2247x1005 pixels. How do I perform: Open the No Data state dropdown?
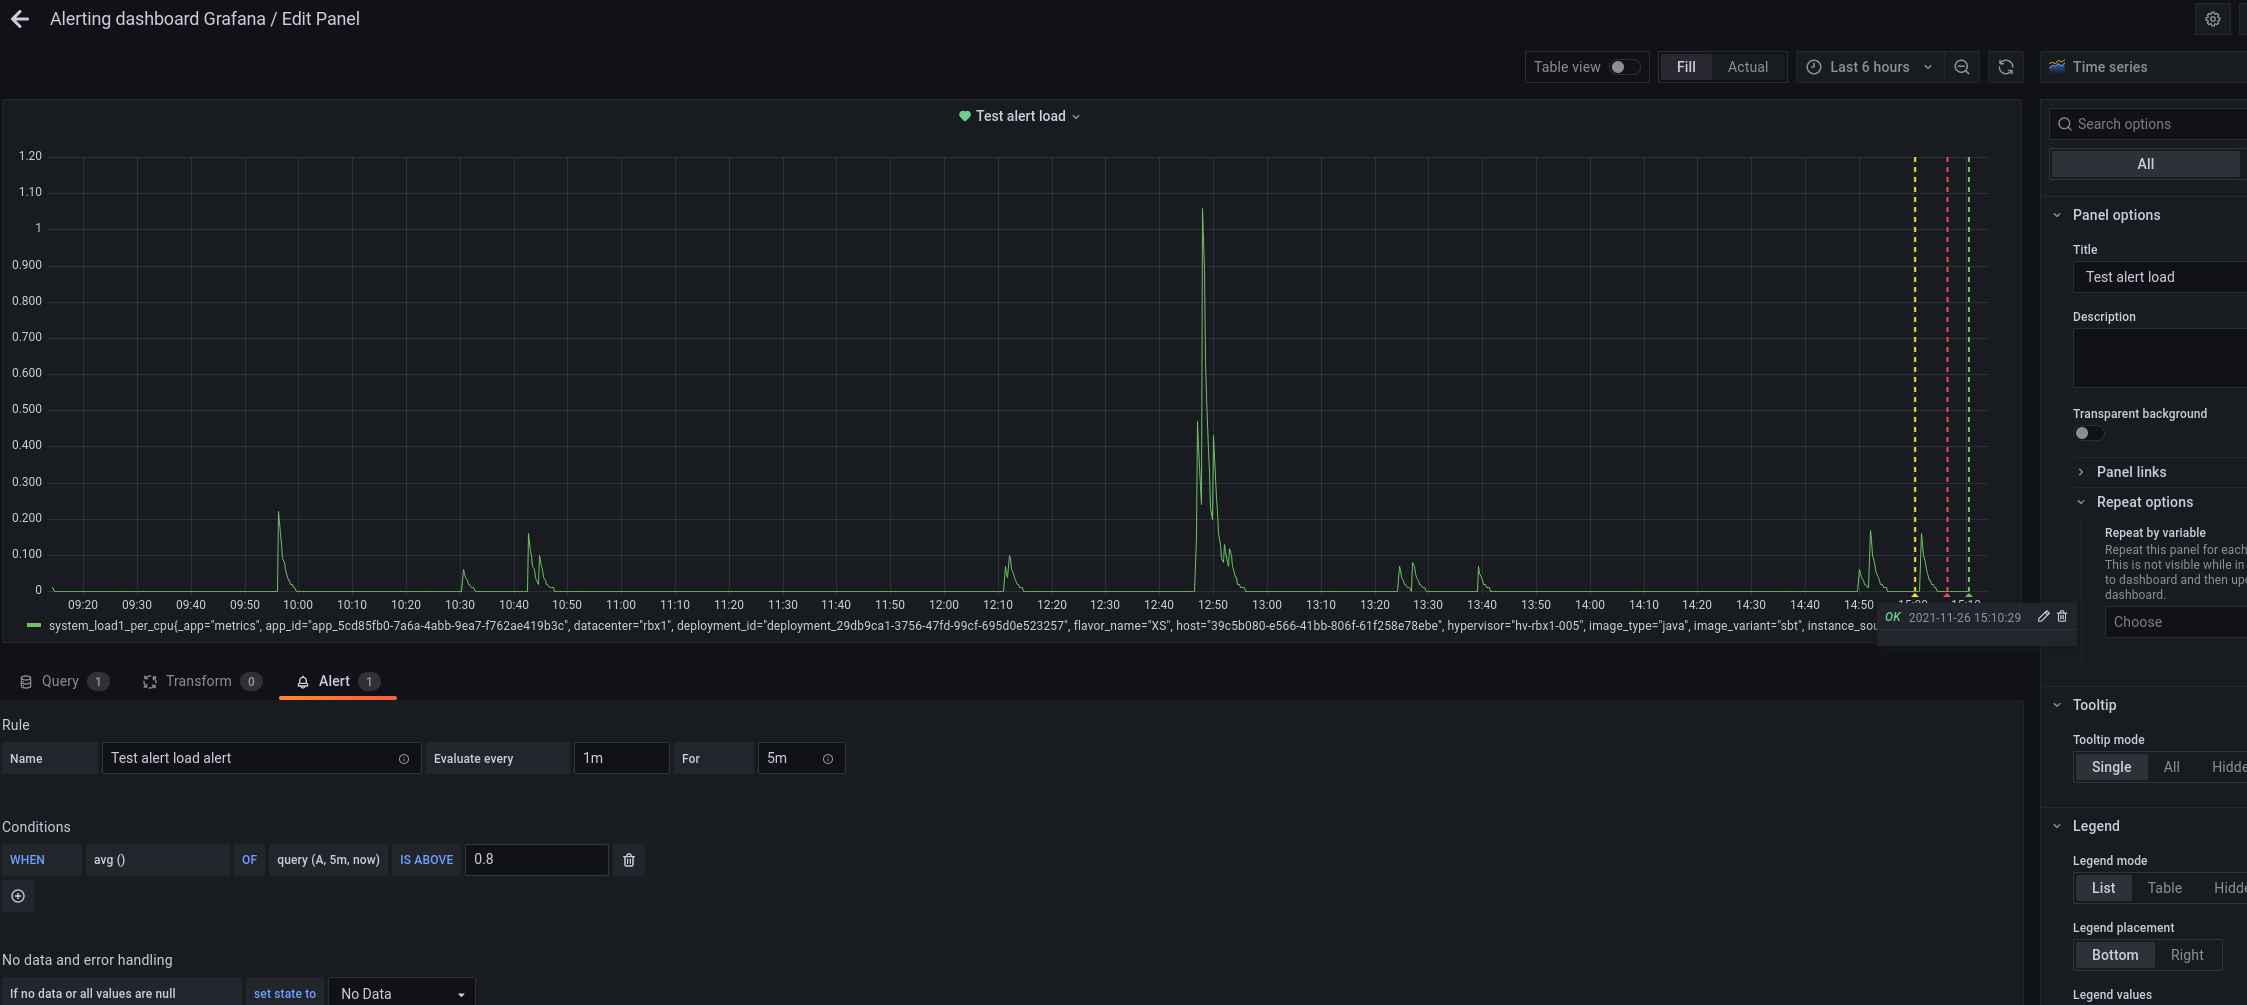pyautogui.click(x=402, y=993)
